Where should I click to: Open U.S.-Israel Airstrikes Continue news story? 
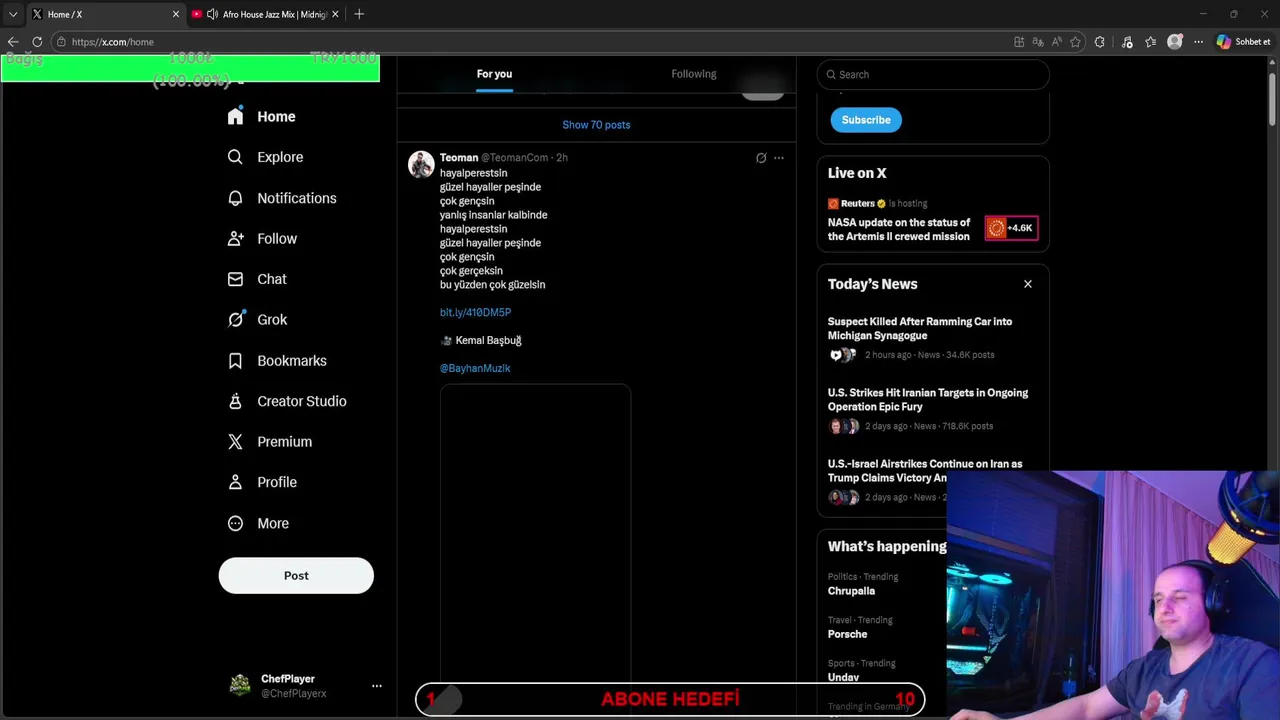click(925, 471)
